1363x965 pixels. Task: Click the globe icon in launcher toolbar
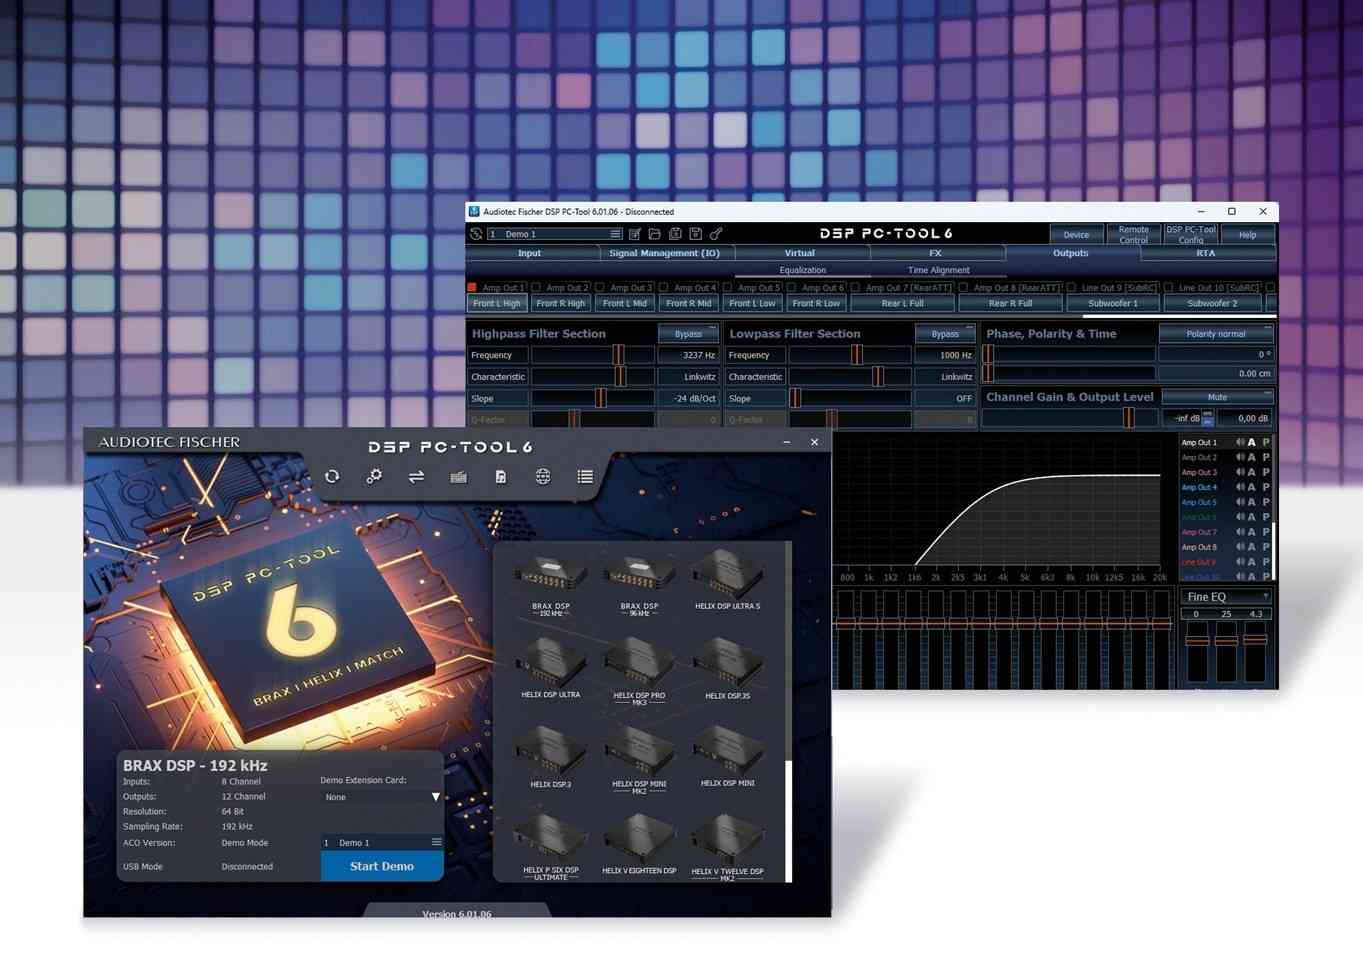[543, 477]
